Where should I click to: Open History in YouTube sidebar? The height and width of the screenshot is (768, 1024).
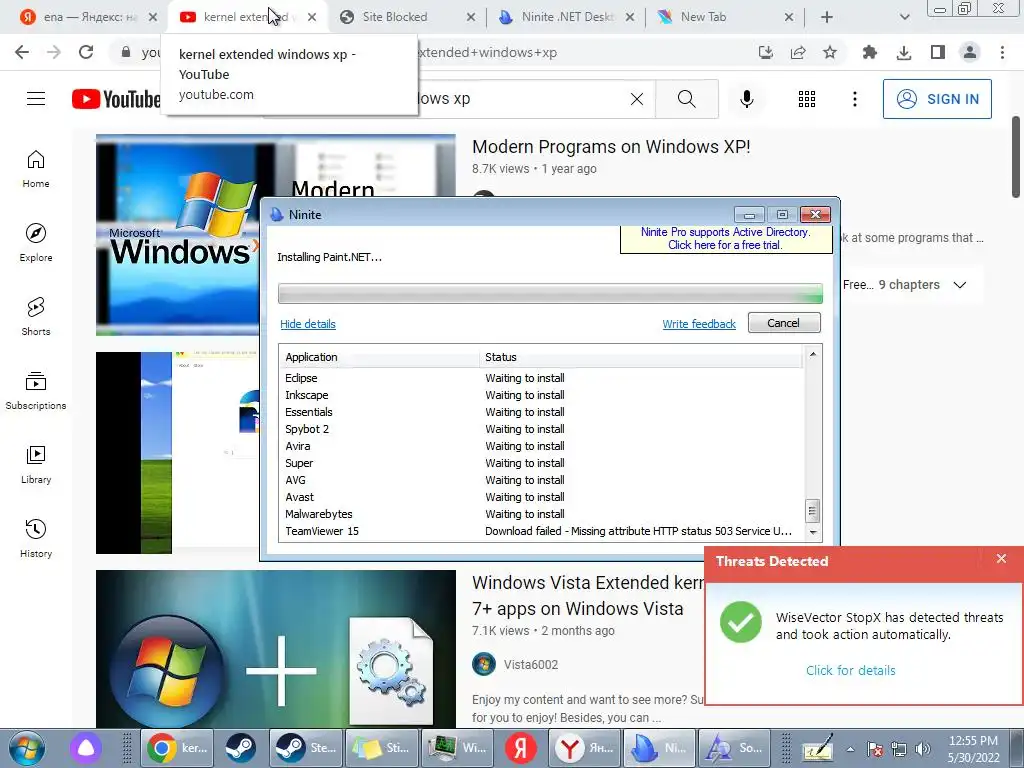(36, 538)
